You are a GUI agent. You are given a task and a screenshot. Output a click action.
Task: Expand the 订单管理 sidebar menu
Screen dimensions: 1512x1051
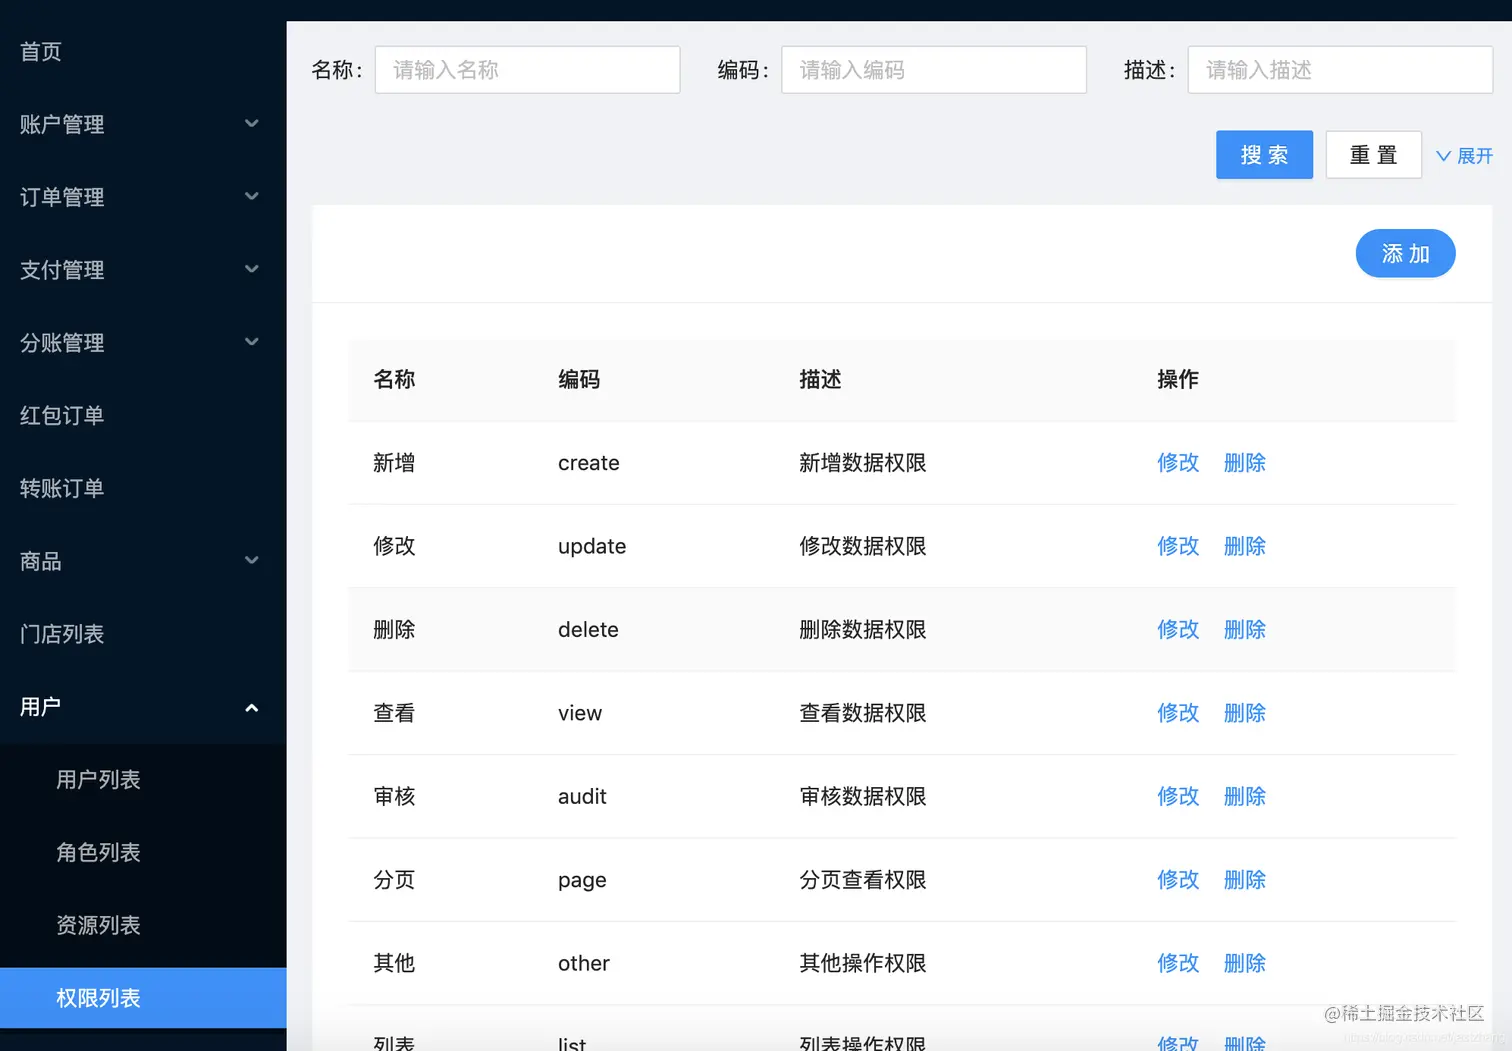(x=140, y=197)
